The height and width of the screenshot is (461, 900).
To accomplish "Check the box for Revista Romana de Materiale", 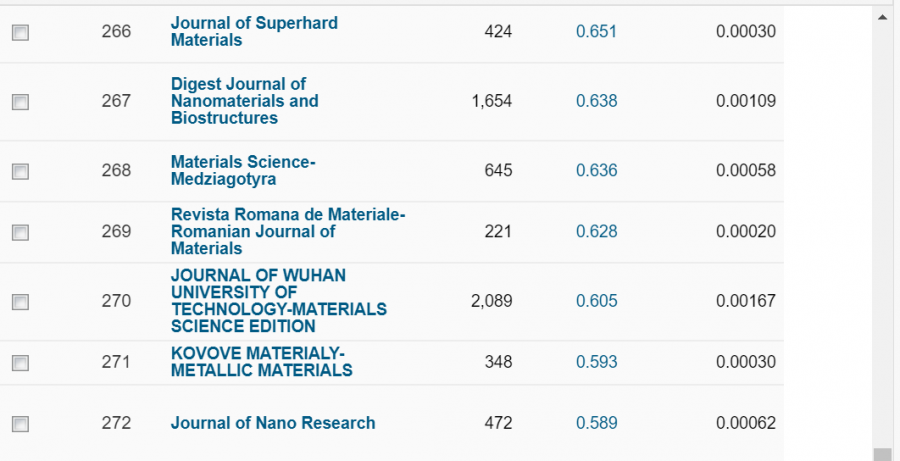I will coord(20,232).
